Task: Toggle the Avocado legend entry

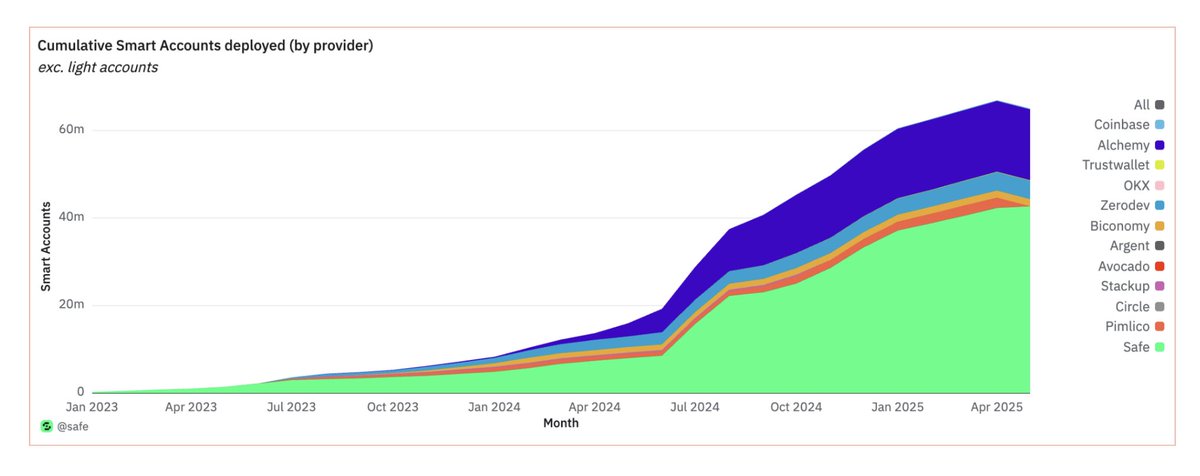Action: click(1130, 266)
